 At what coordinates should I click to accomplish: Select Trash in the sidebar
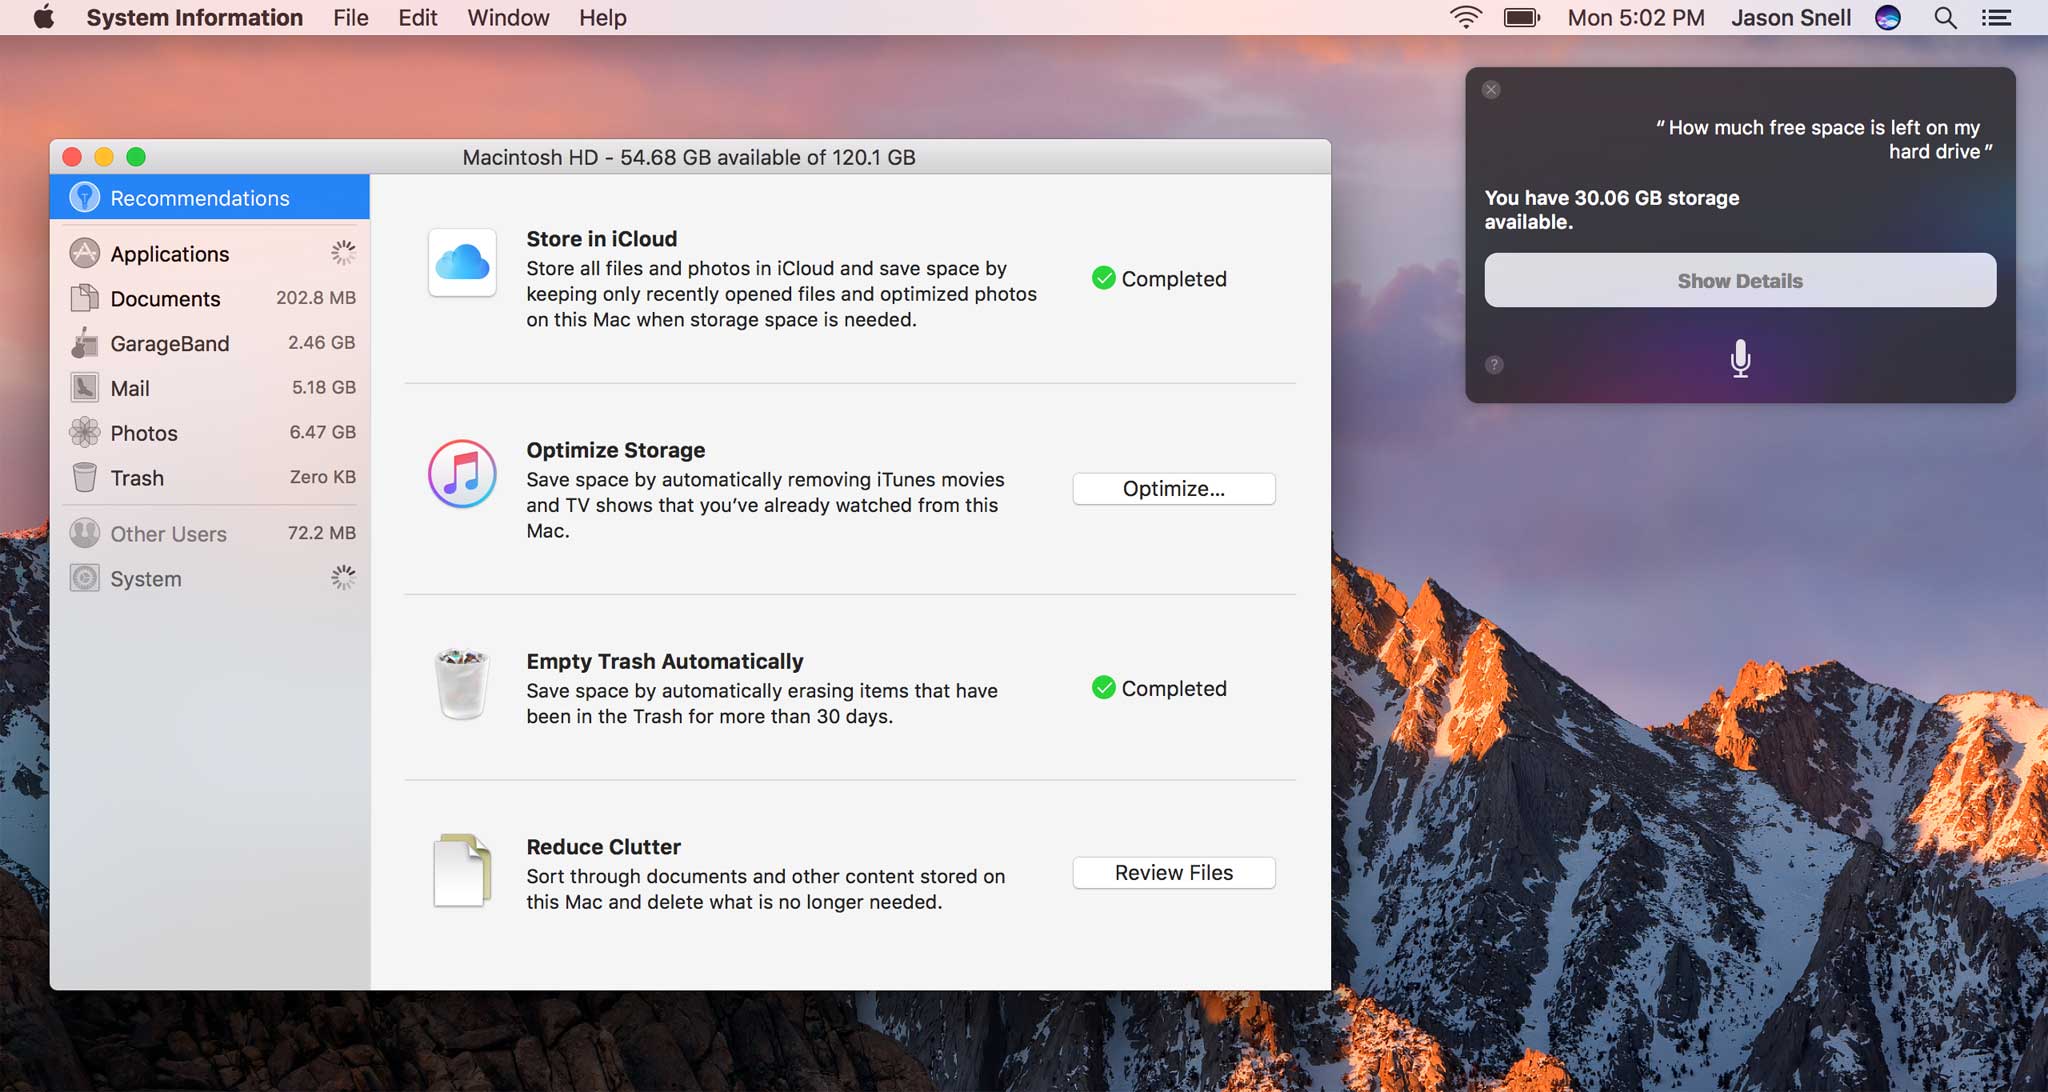(137, 478)
